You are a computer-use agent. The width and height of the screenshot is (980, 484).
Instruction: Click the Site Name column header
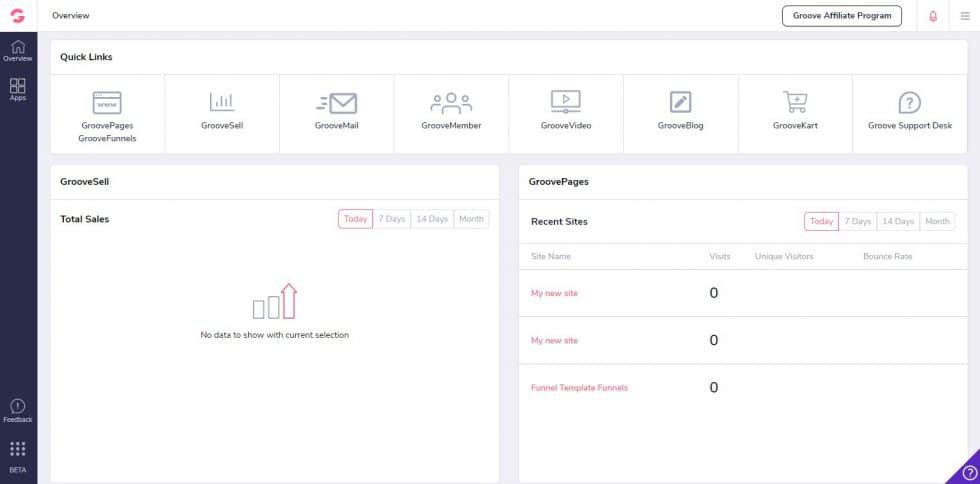pos(551,256)
